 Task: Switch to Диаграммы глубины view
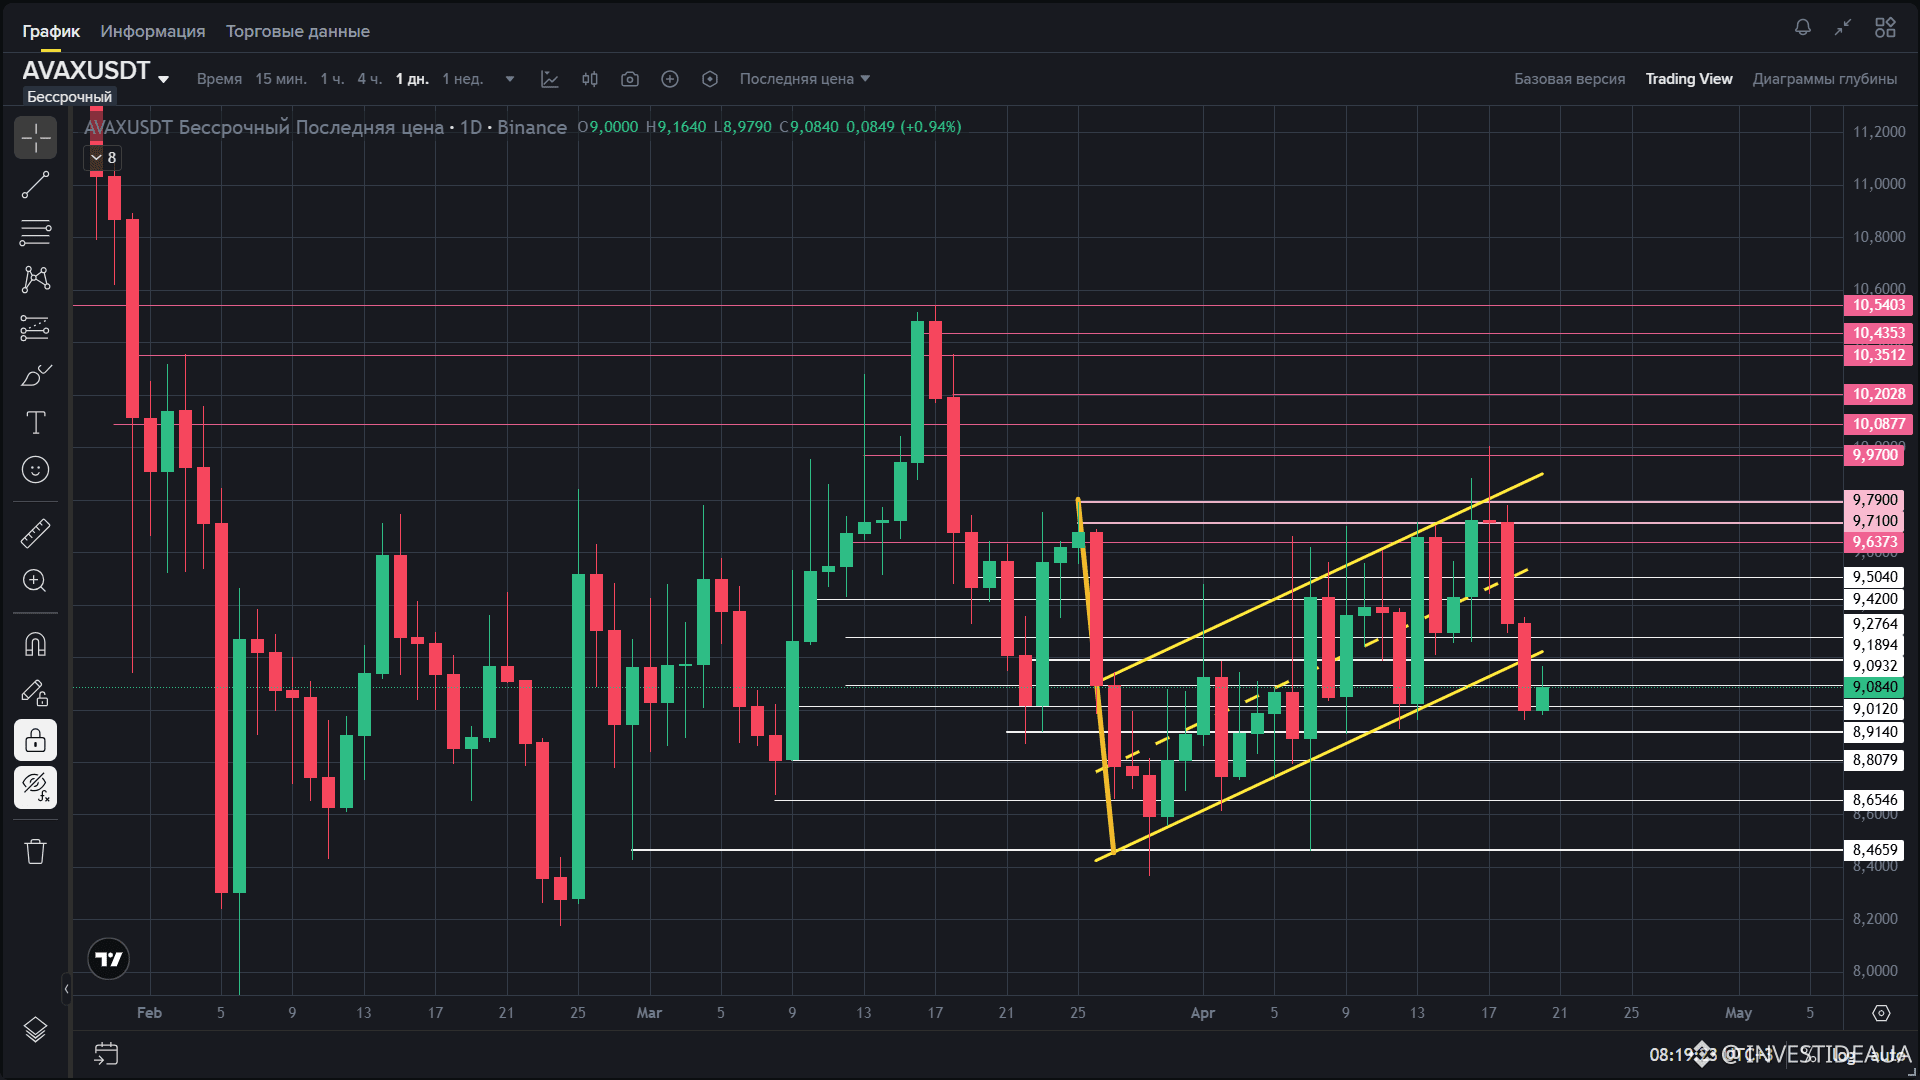pyautogui.click(x=1824, y=79)
